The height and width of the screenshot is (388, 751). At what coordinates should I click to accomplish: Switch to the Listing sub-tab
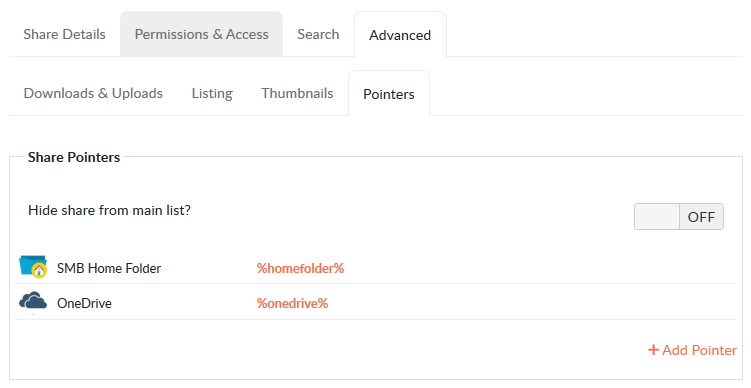(212, 93)
